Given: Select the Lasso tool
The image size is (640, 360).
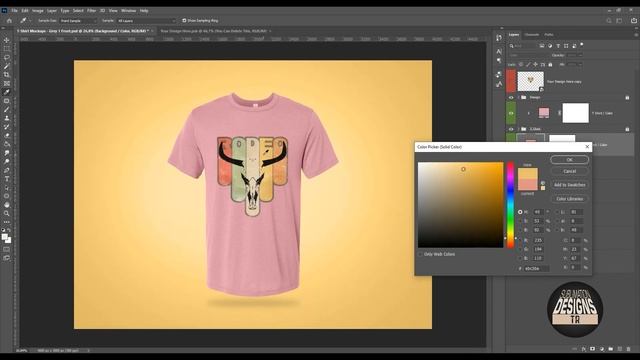Looking at the screenshot, I should coord(7,57).
